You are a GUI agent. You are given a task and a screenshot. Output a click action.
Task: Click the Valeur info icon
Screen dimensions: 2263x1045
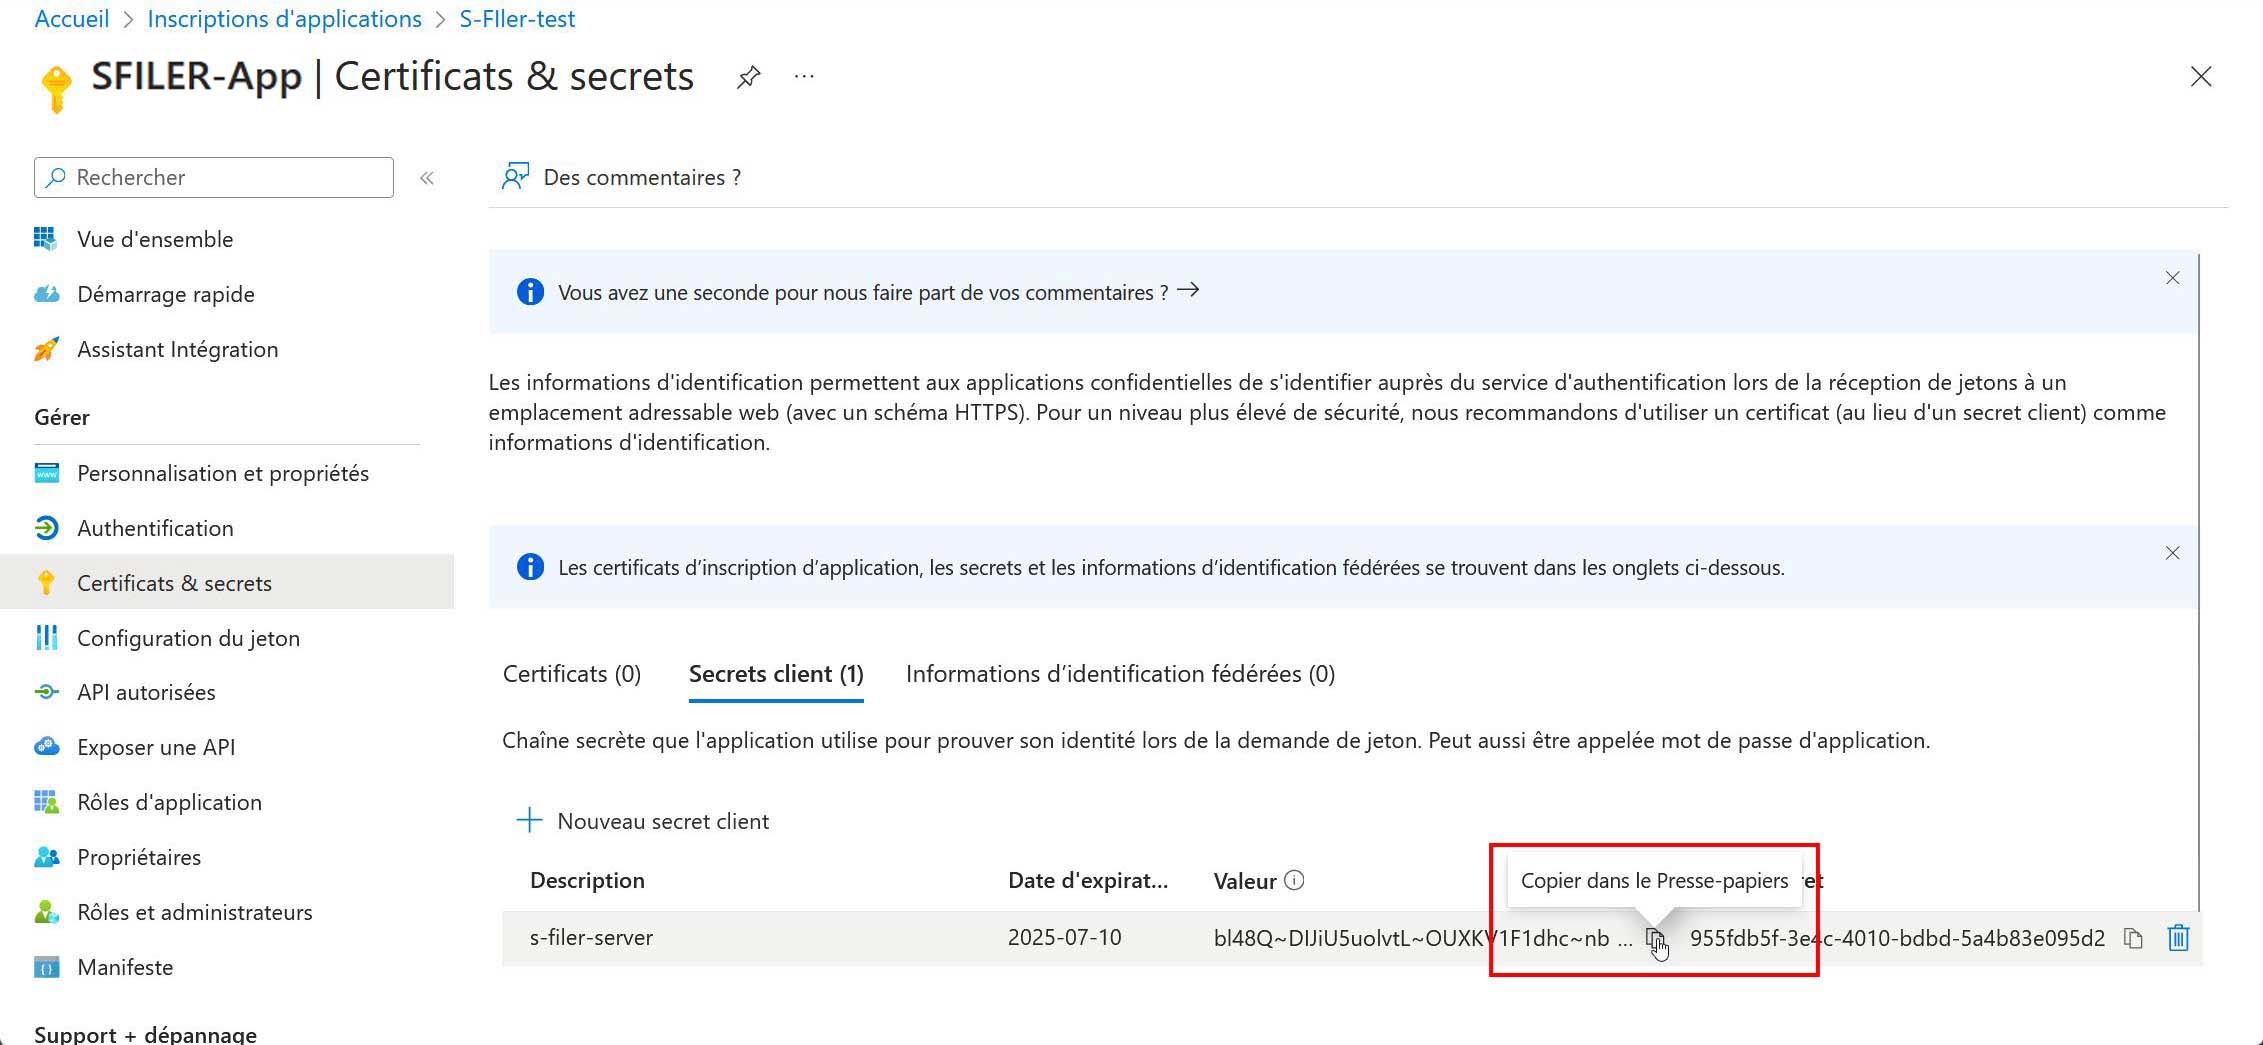pyautogui.click(x=1294, y=880)
